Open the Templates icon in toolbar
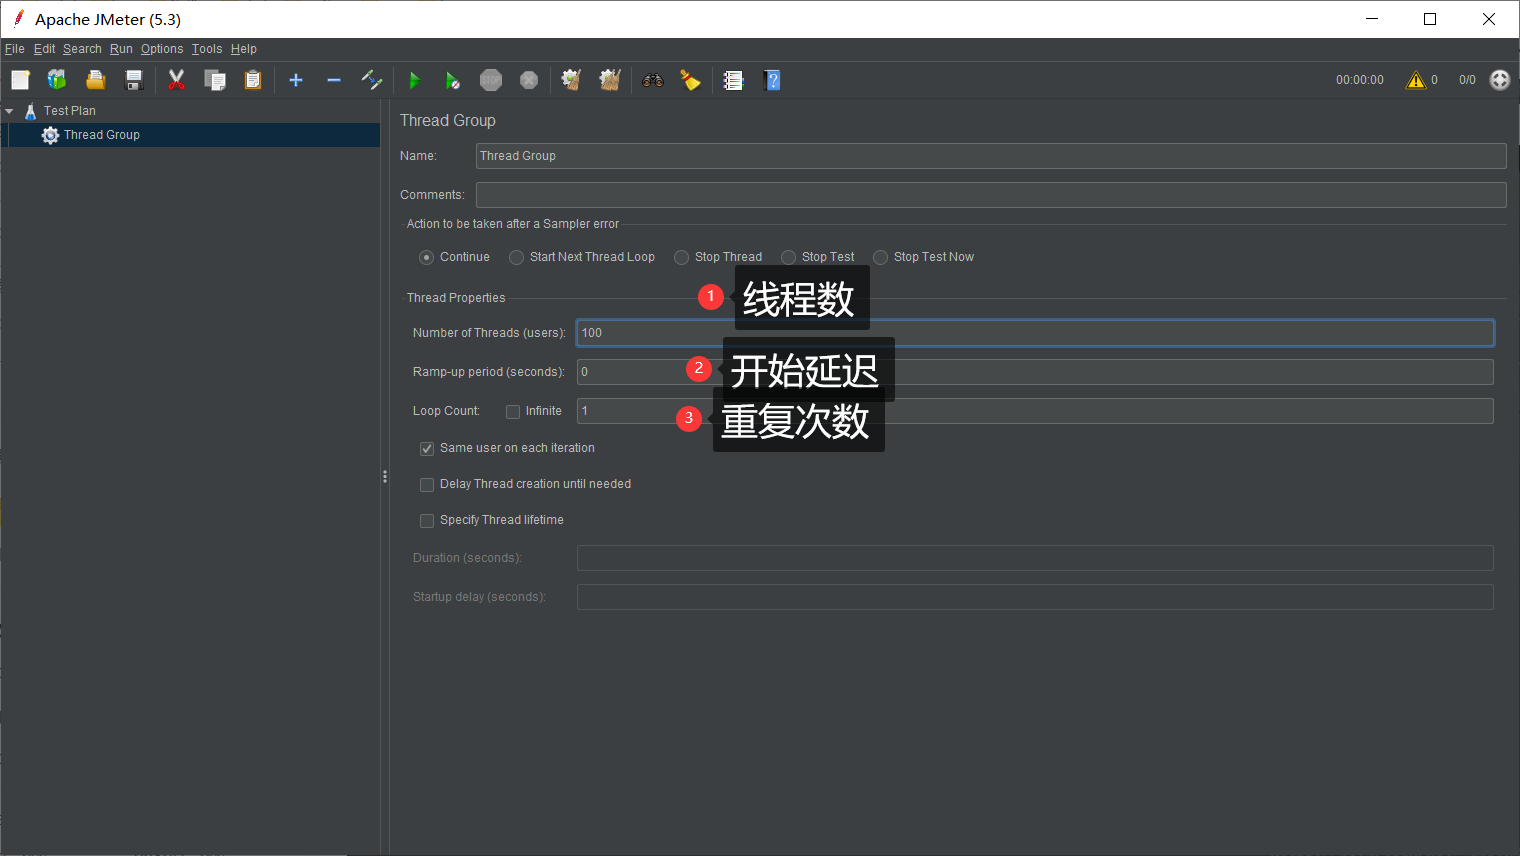 [x=57, y=80]
